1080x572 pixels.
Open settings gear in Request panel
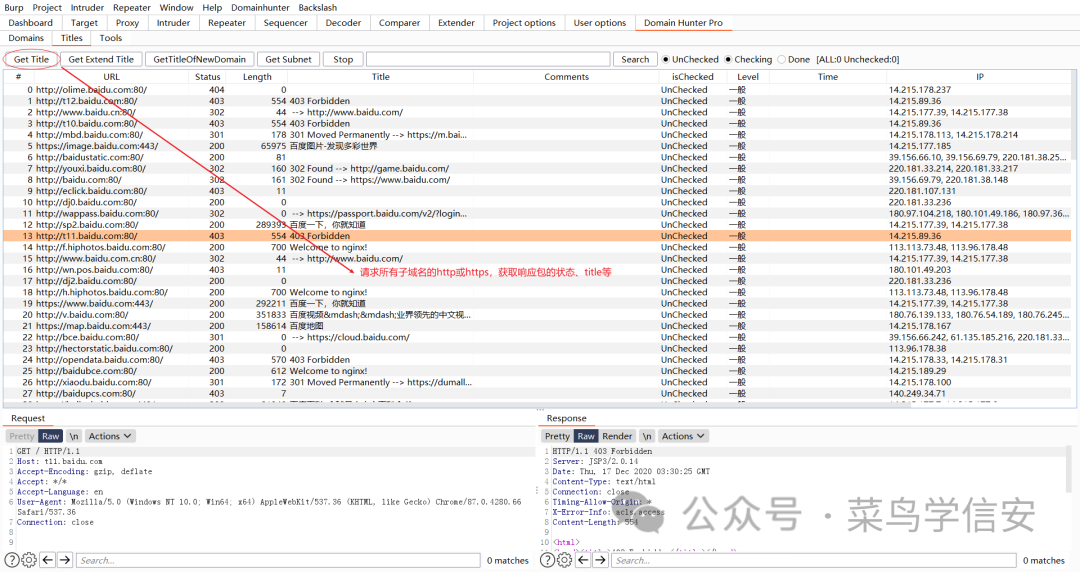click(29, 560)
